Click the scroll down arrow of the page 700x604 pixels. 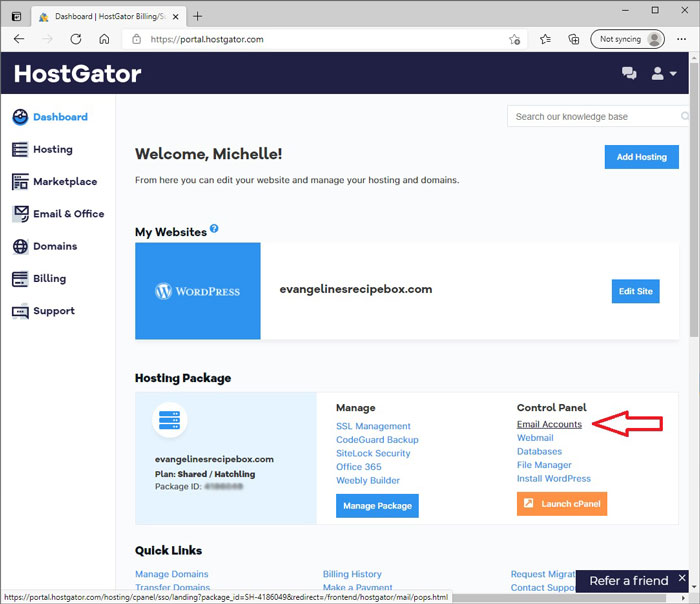pyautogui.click(x=694, y=587)
